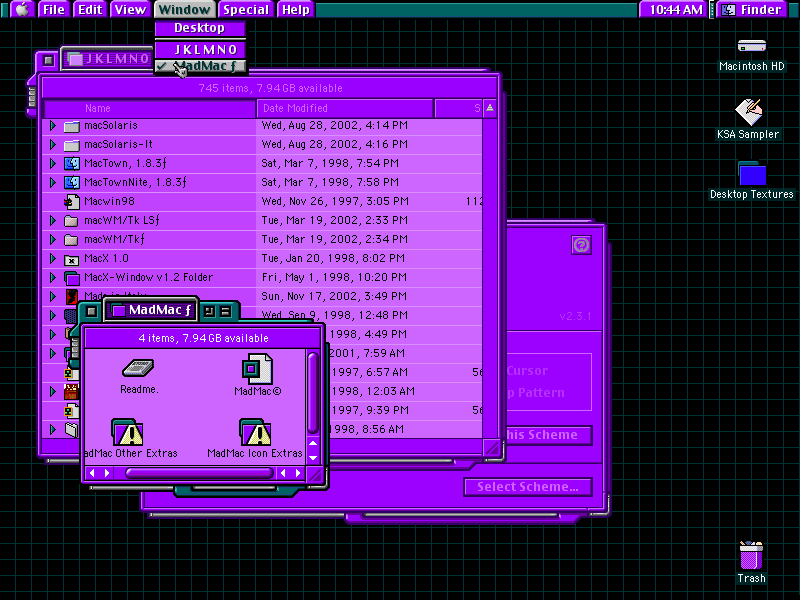The height and width of the screenshot is (600, 800).
Task: Click the MadMac ƒ window windowshade button
Action: pos(226,311)
